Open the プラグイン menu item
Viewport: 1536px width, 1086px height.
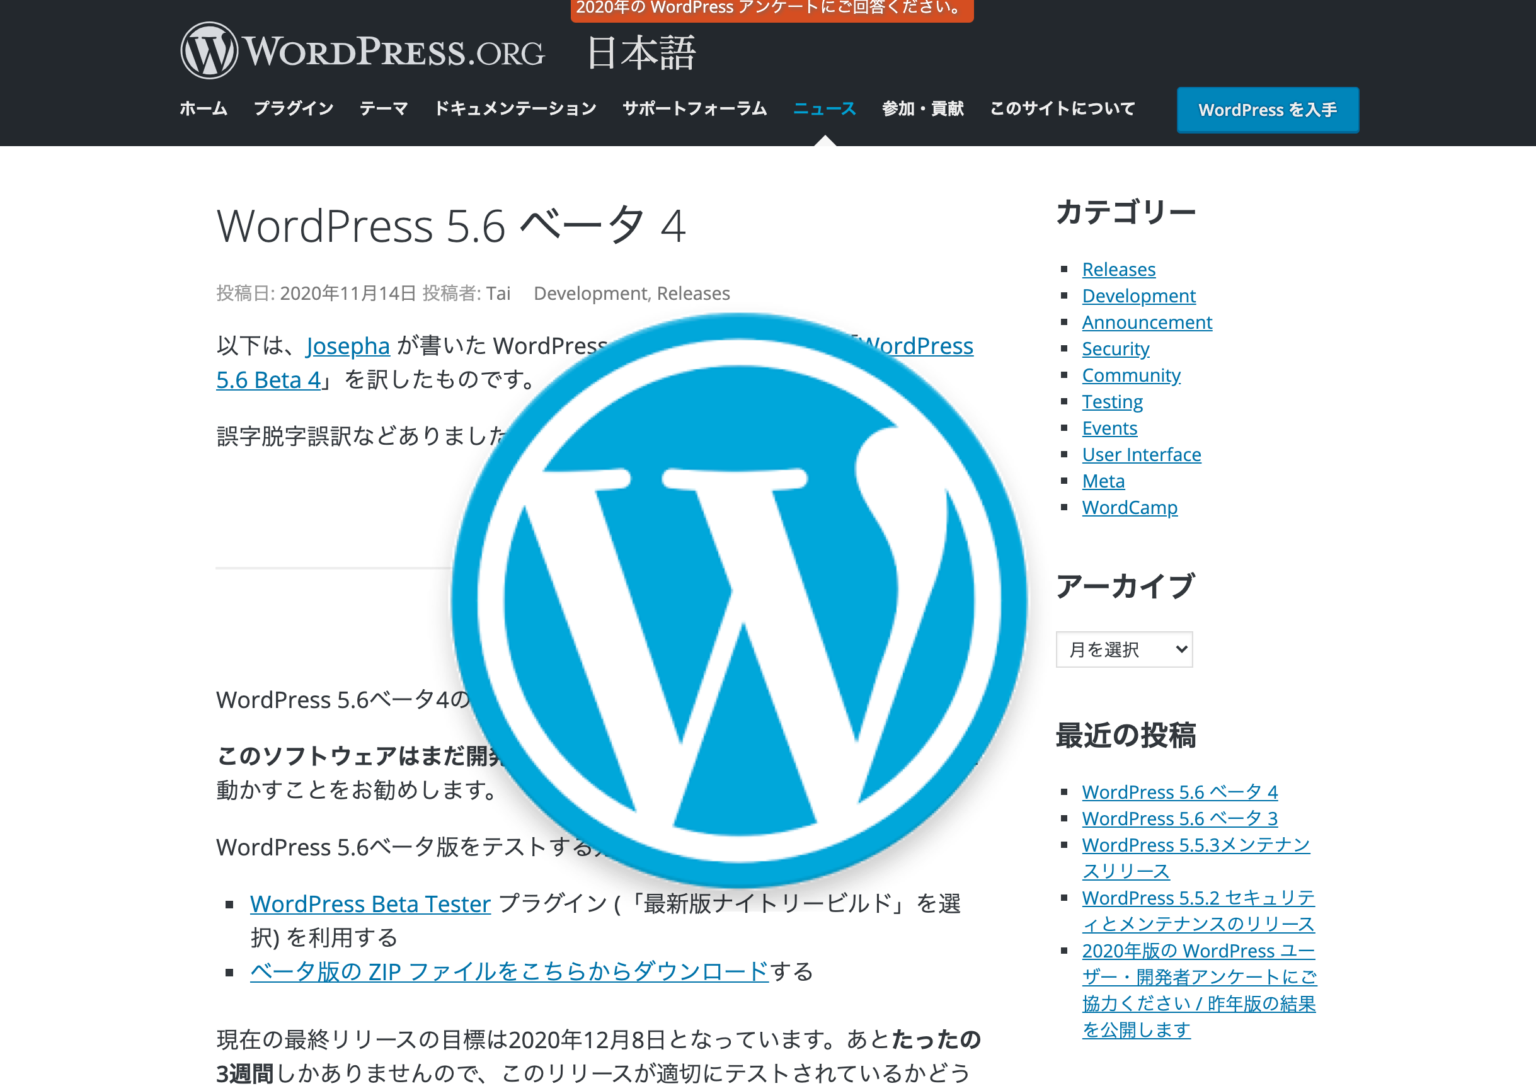293,108
